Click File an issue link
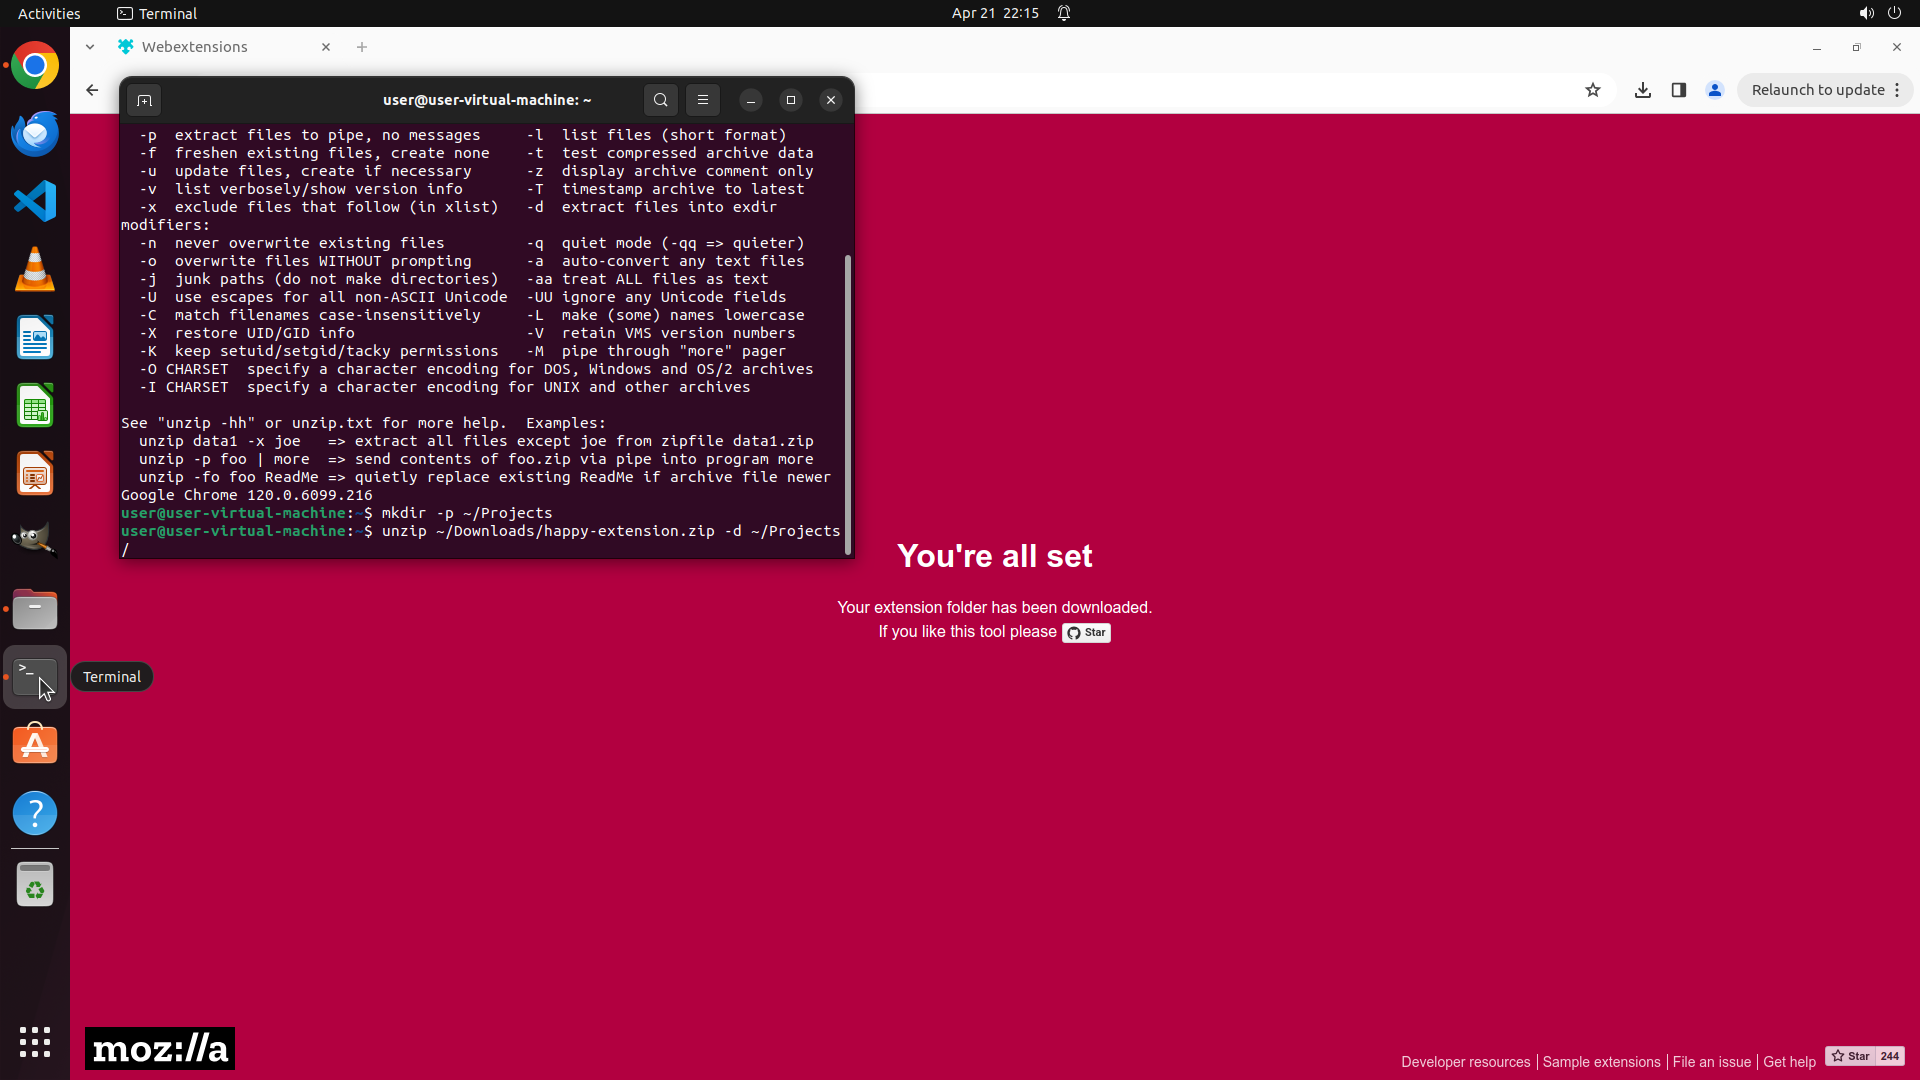The image size is (1920, 1080). click(1711, 1062)
